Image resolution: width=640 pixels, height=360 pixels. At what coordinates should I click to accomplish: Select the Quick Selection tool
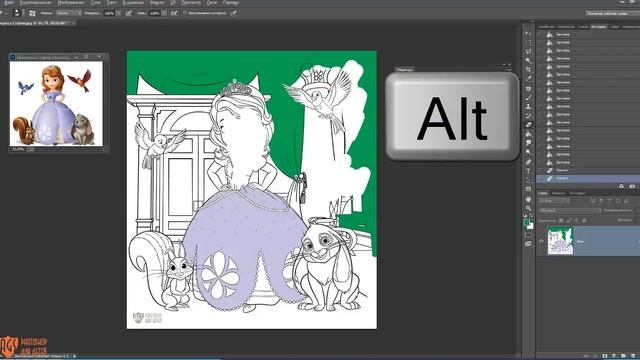pos(528,60)
